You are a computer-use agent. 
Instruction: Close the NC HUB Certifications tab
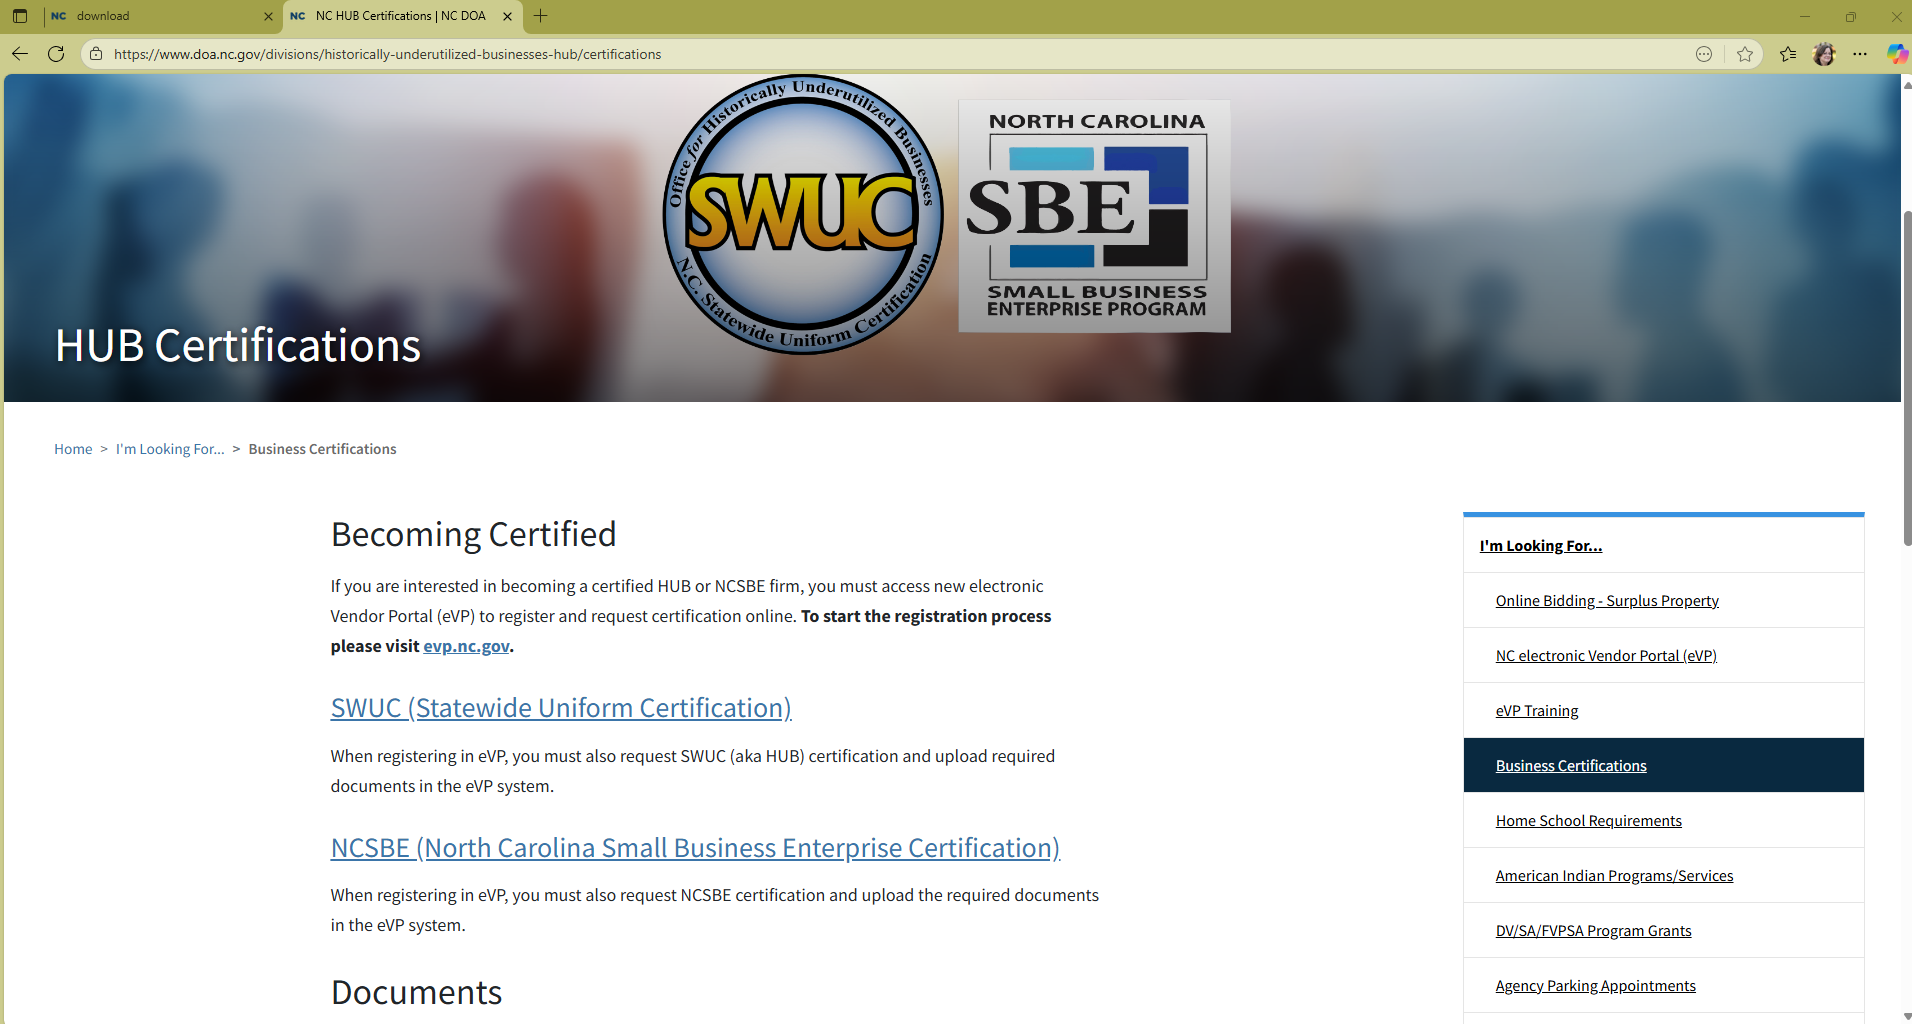507,16
